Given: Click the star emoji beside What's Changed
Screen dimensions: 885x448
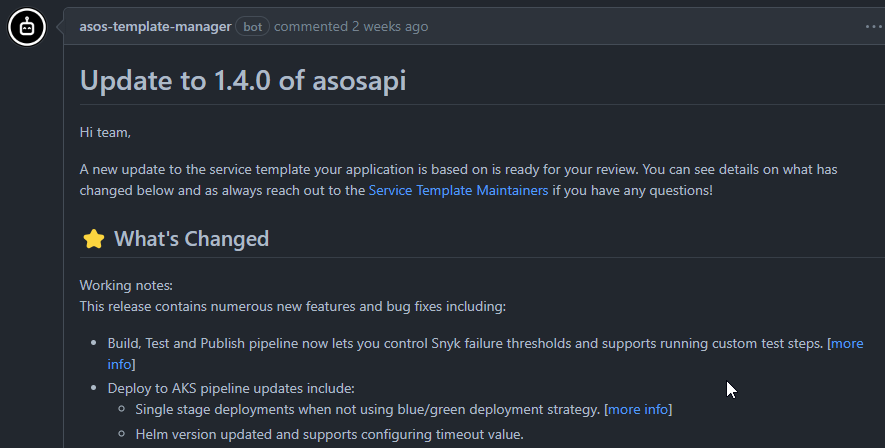Looking at the screenshot, I should coord(94,239).
